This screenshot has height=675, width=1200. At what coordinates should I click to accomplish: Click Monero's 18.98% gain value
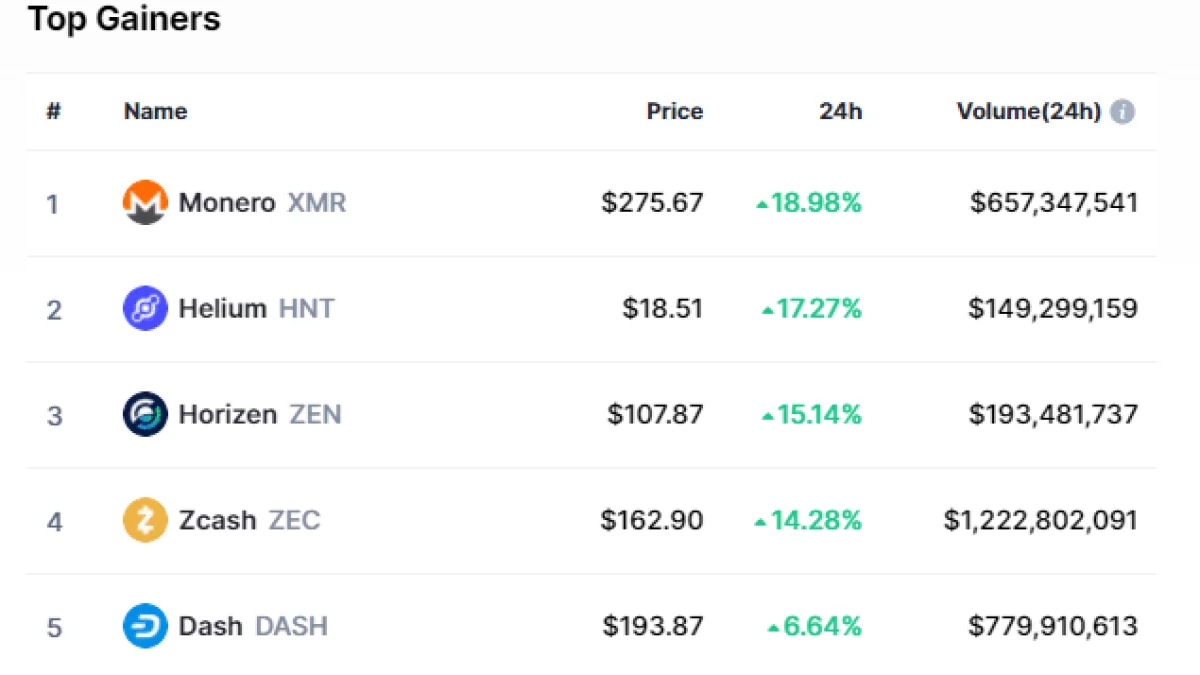pos(815,203)
